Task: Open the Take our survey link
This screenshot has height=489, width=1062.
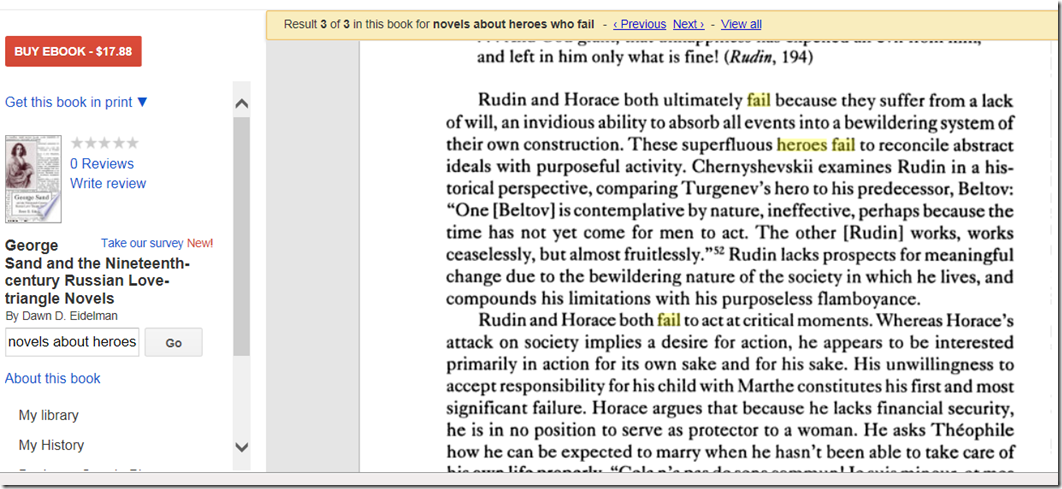Action: (142, 243)
